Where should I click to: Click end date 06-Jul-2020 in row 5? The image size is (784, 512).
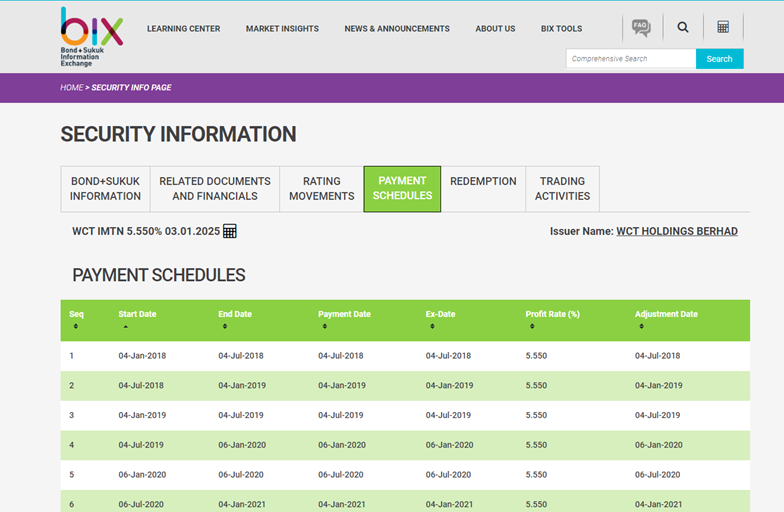241,474
